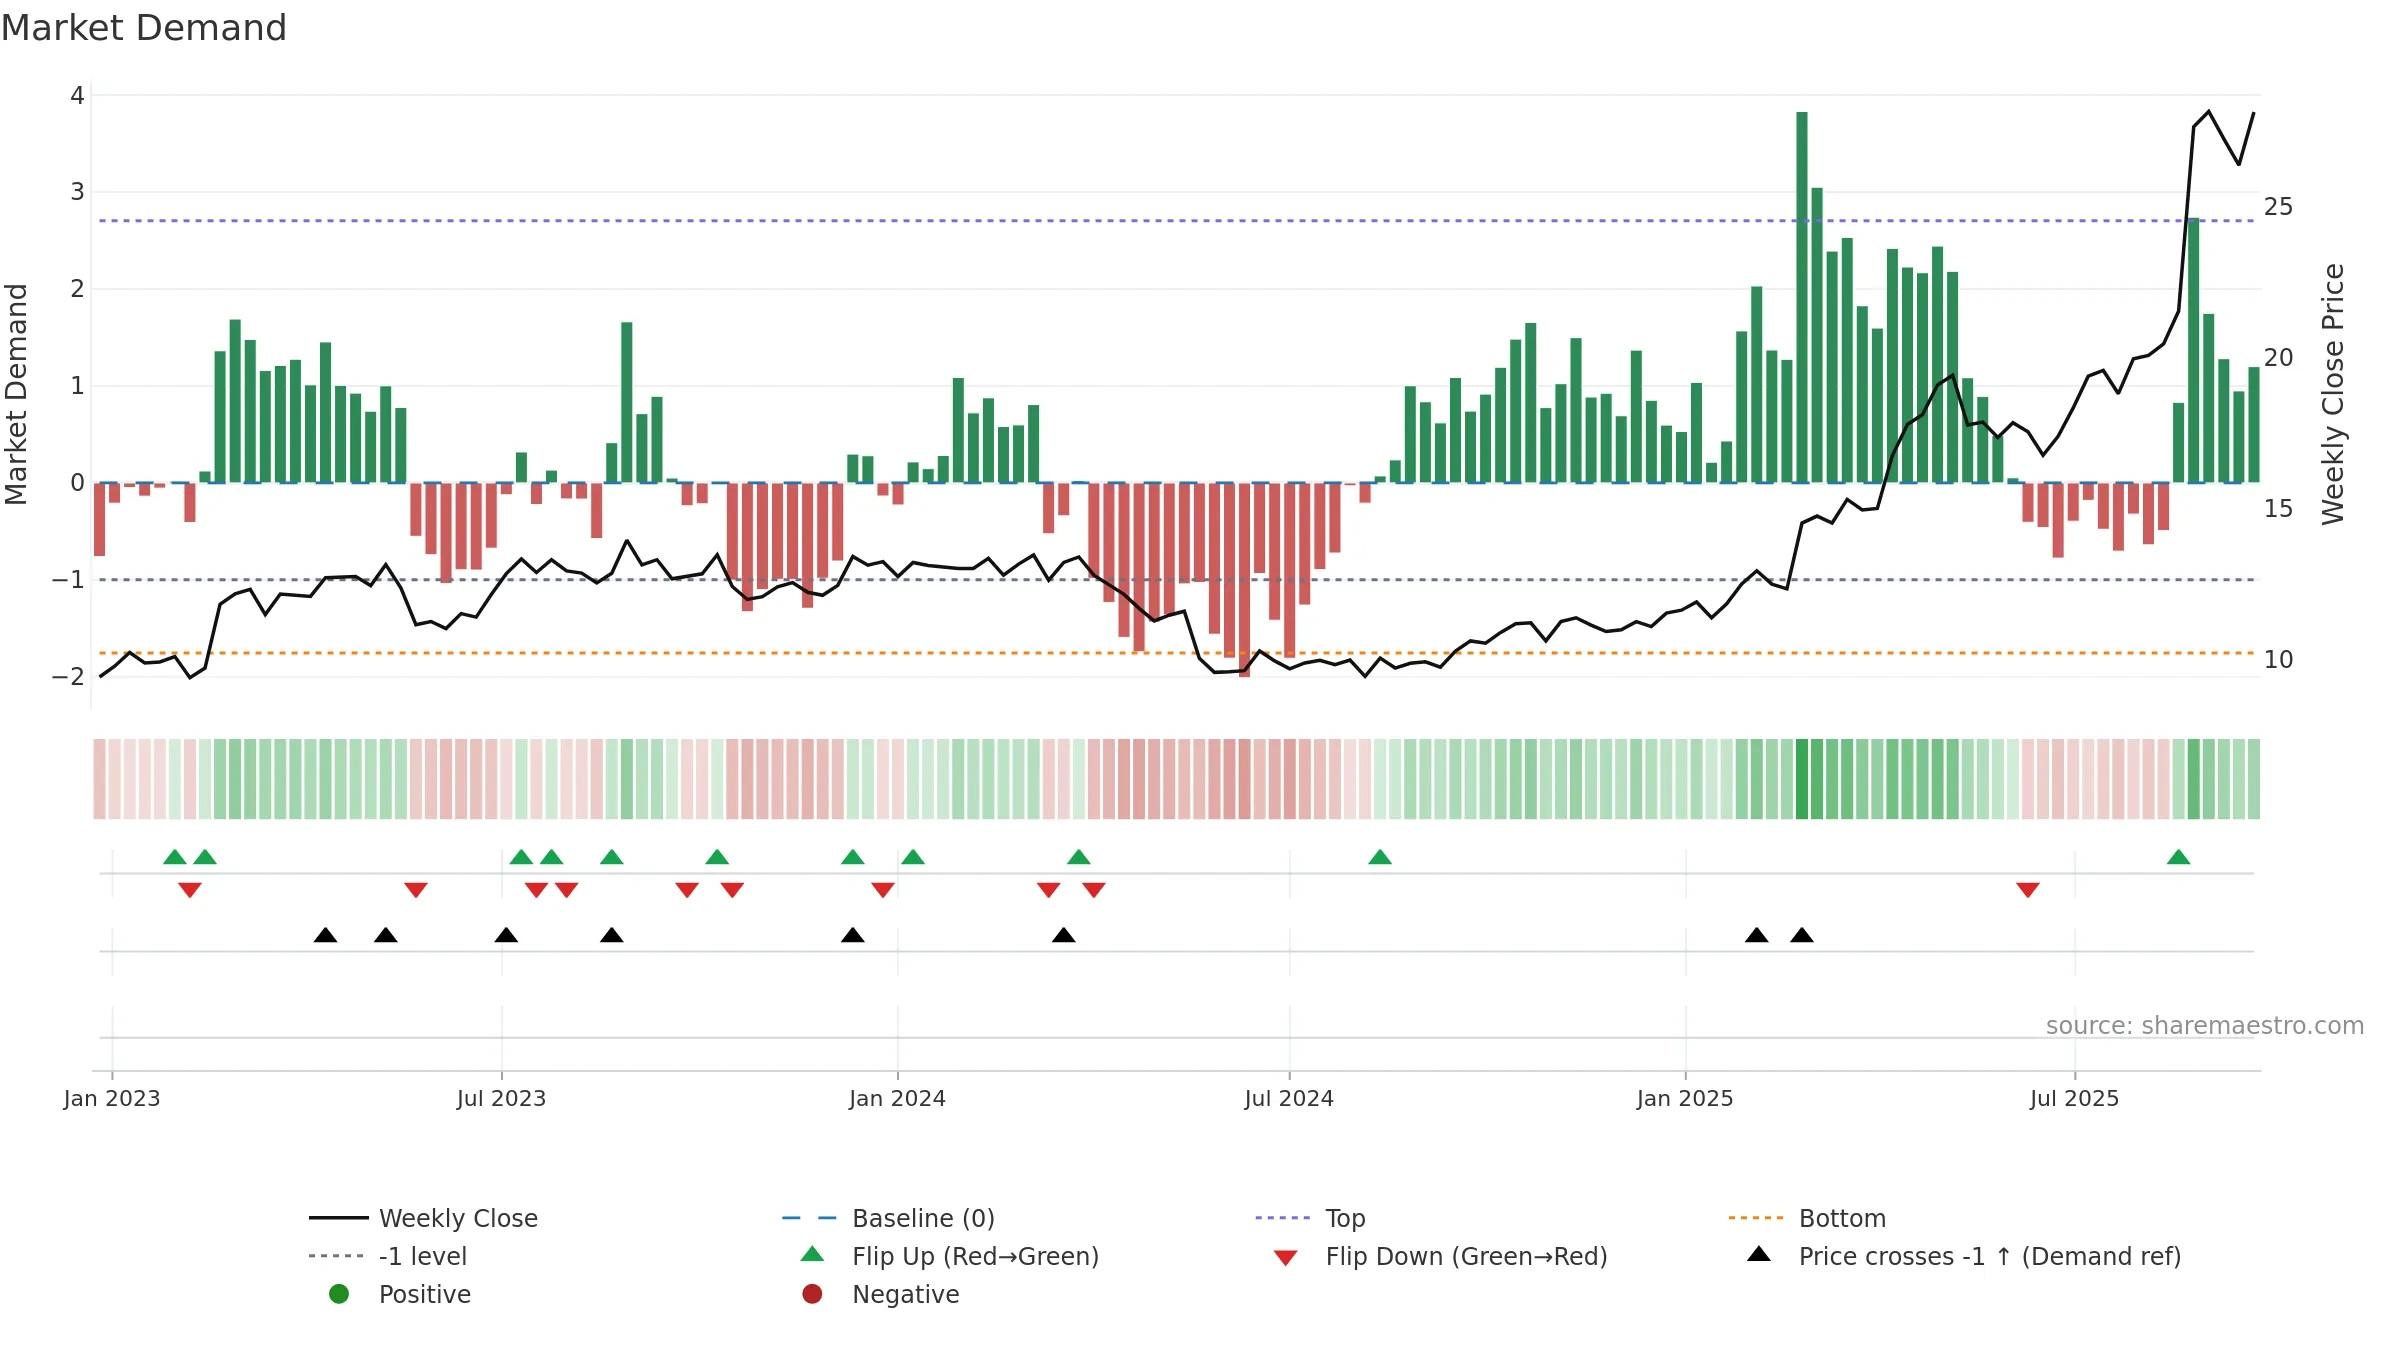Select the last Flip Up marker after Jul 2025
The width and height of the screenshot is (2400, 1350).
coord(2179,857)
